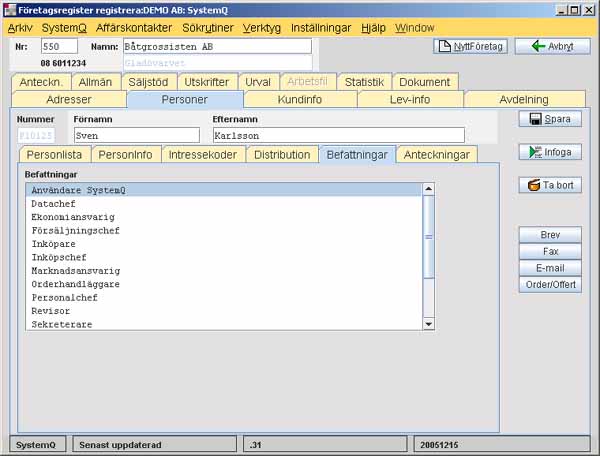The height and width of the screenshot is (456, 600).
Task: Open the Intressekoder sub-tab
Action: click(203, 155)
